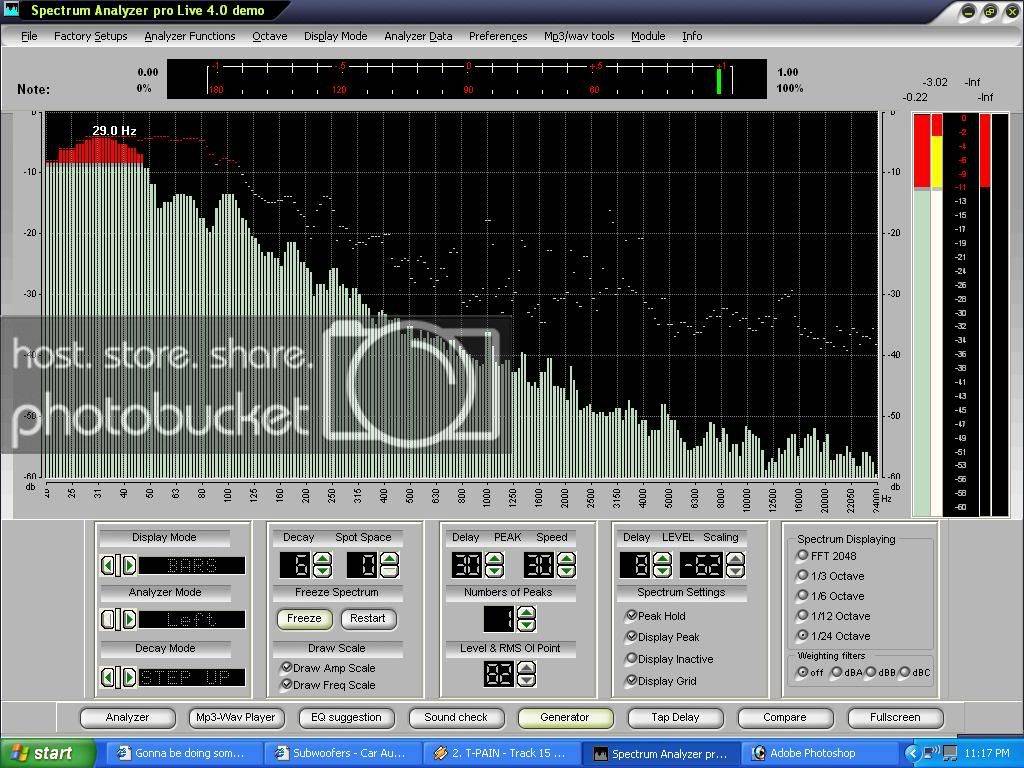Viewport: 1024px width, 768px height.
Task: Click the Windows start button
Action: click(x=47, y=754)
